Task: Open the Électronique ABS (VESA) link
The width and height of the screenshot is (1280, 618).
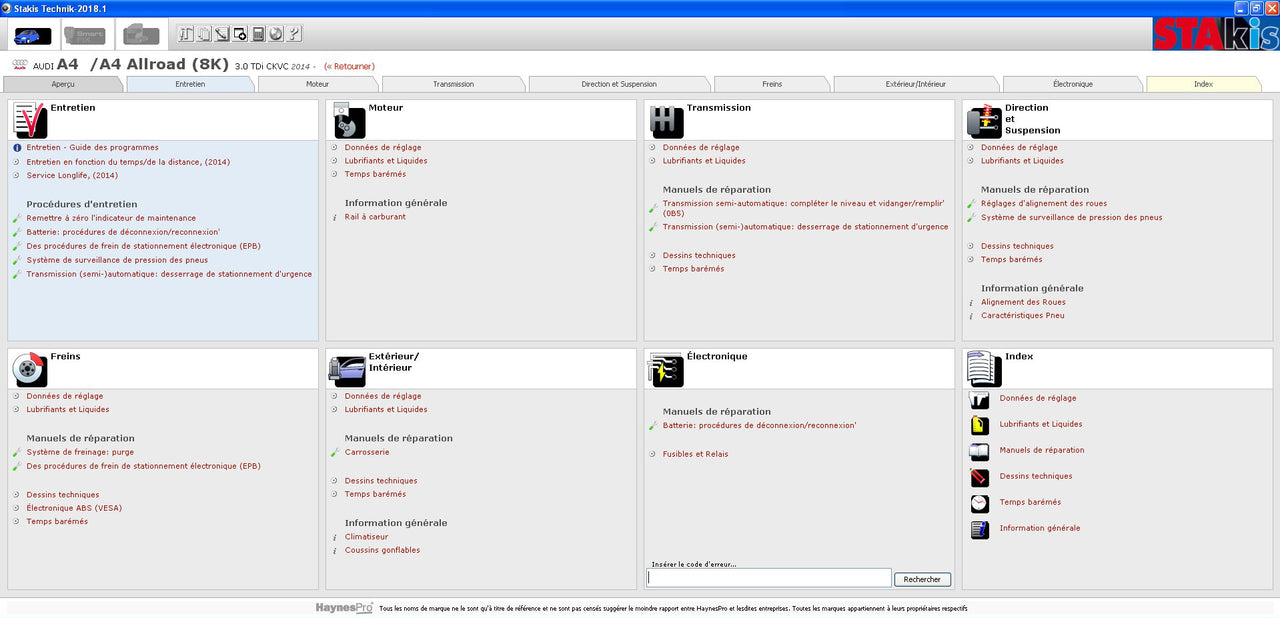Action: click(x=74, y=508)
